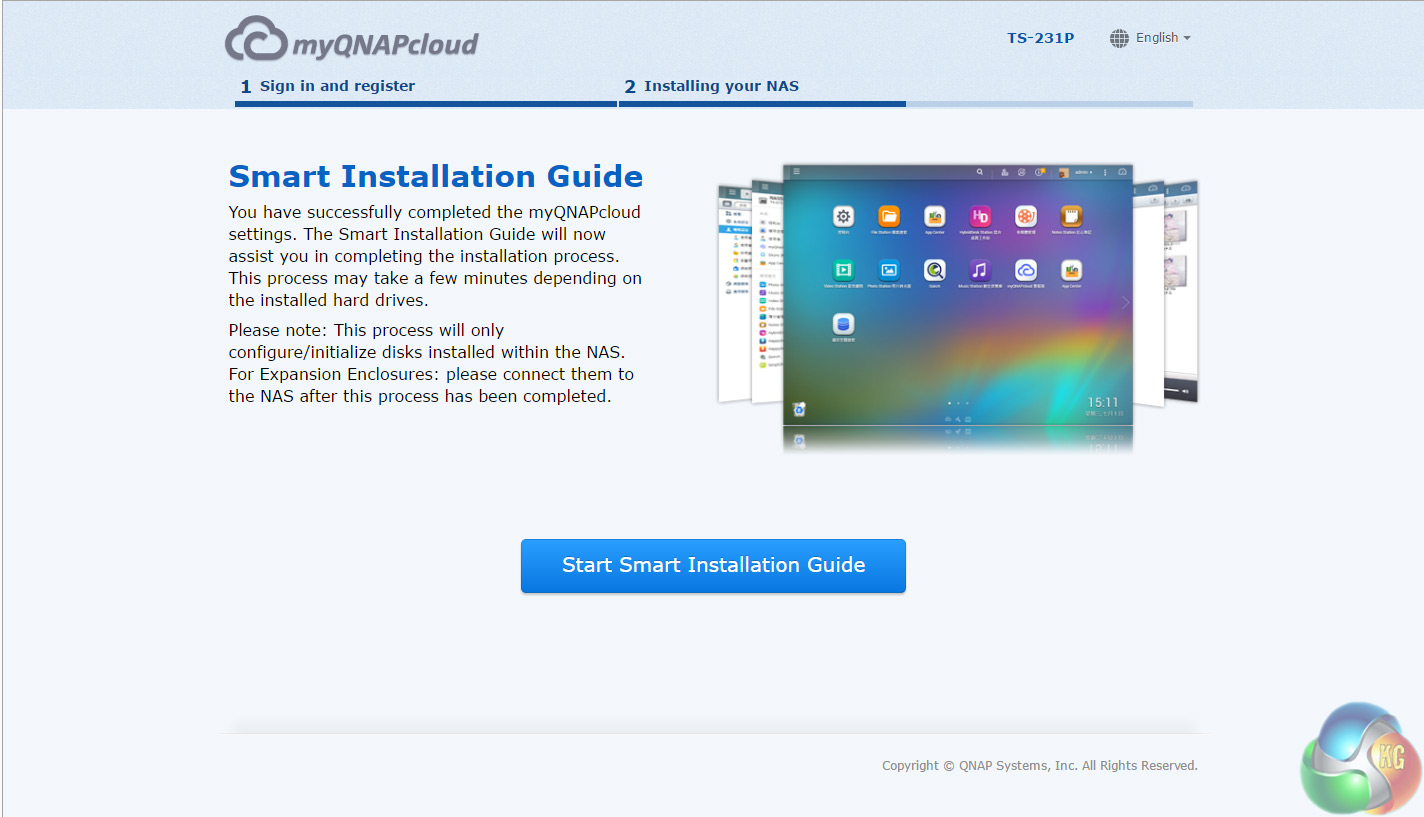Click the Smart Installation Guide heading
Viewport: 1424px width, 817px height.
click(x=436, y=176)
